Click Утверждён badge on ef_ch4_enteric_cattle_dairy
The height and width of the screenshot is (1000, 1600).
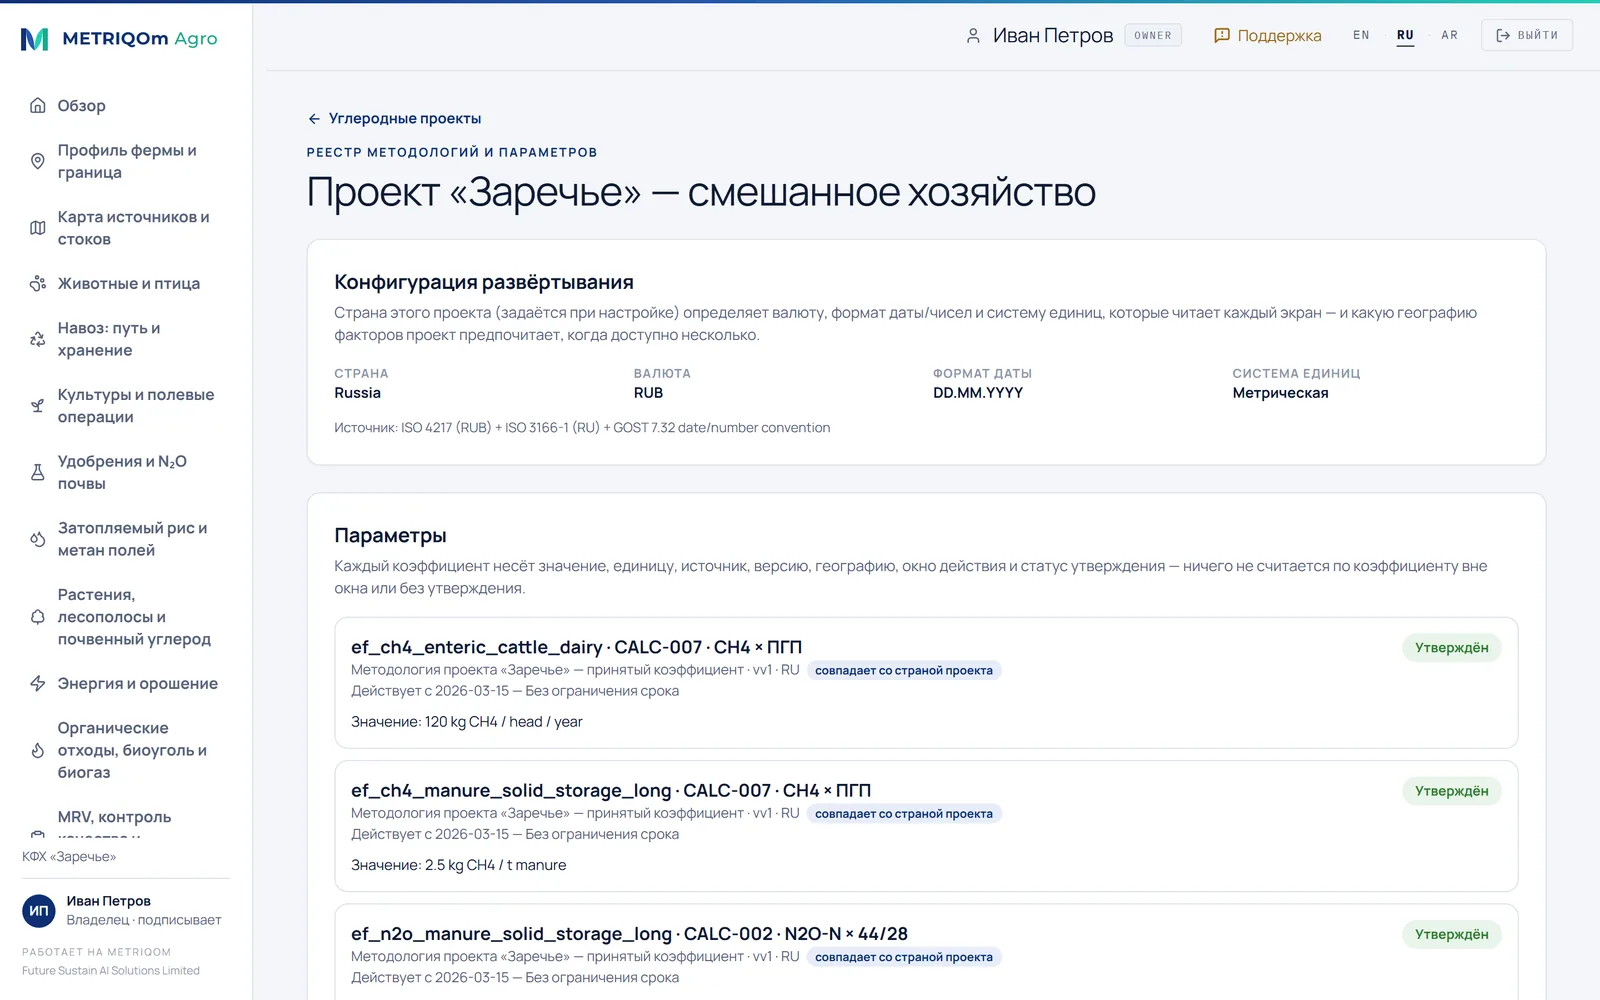[x=1451, y=648]
